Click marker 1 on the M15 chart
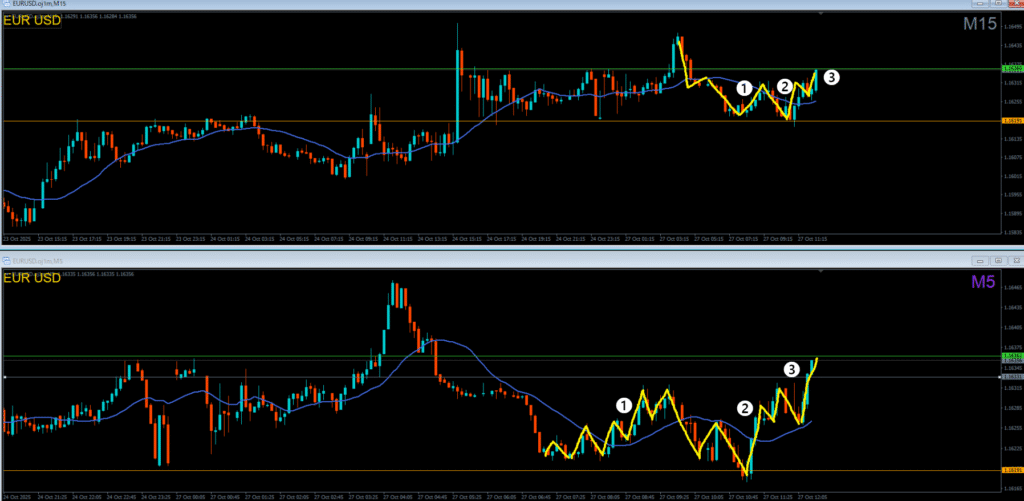The image size is (1024, 501). (743, 88)
